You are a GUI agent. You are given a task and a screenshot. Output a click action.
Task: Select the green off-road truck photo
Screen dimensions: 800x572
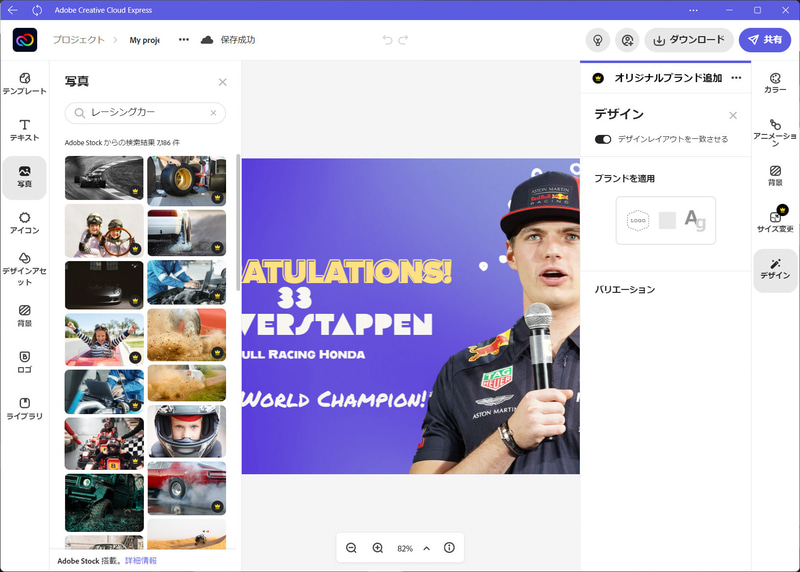tap(104, 503)
